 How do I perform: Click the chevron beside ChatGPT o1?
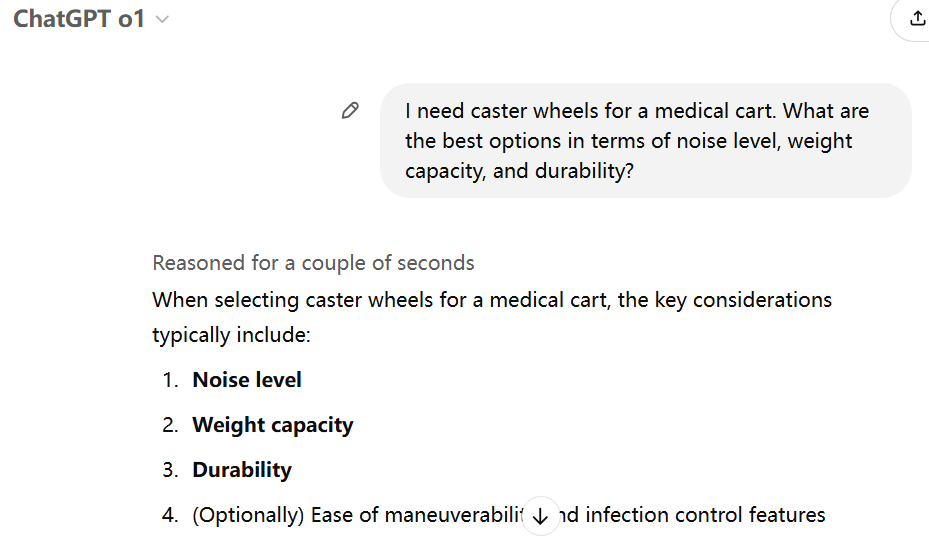(x=163, y=20)
